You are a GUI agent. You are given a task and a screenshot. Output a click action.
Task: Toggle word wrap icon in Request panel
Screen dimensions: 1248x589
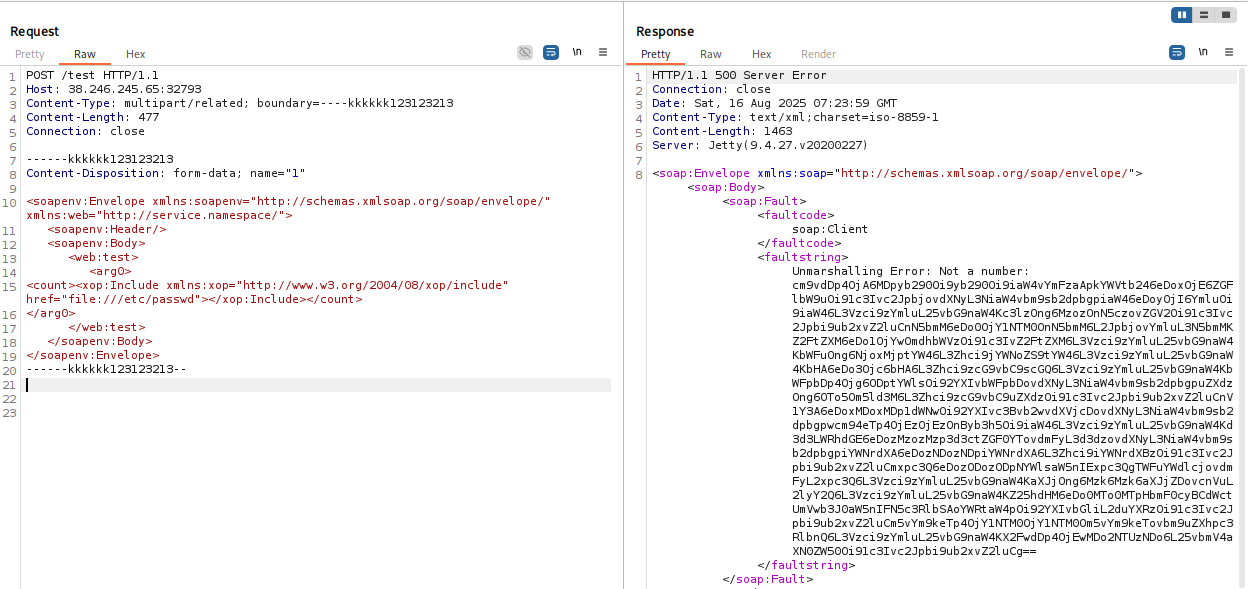[551, 52]
